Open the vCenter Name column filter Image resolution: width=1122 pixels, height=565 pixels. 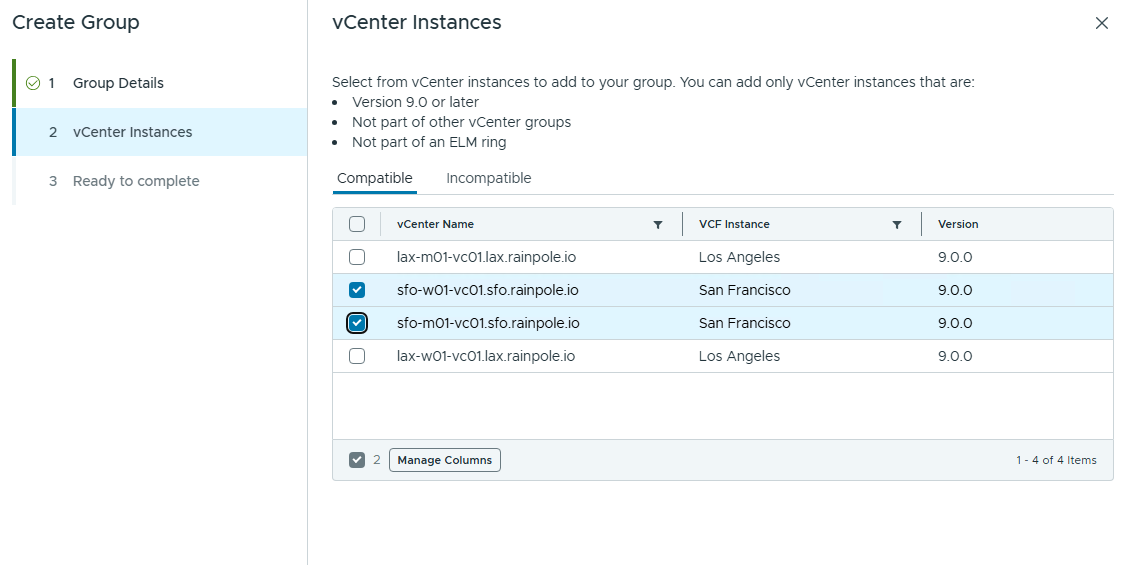pos(657,225)
